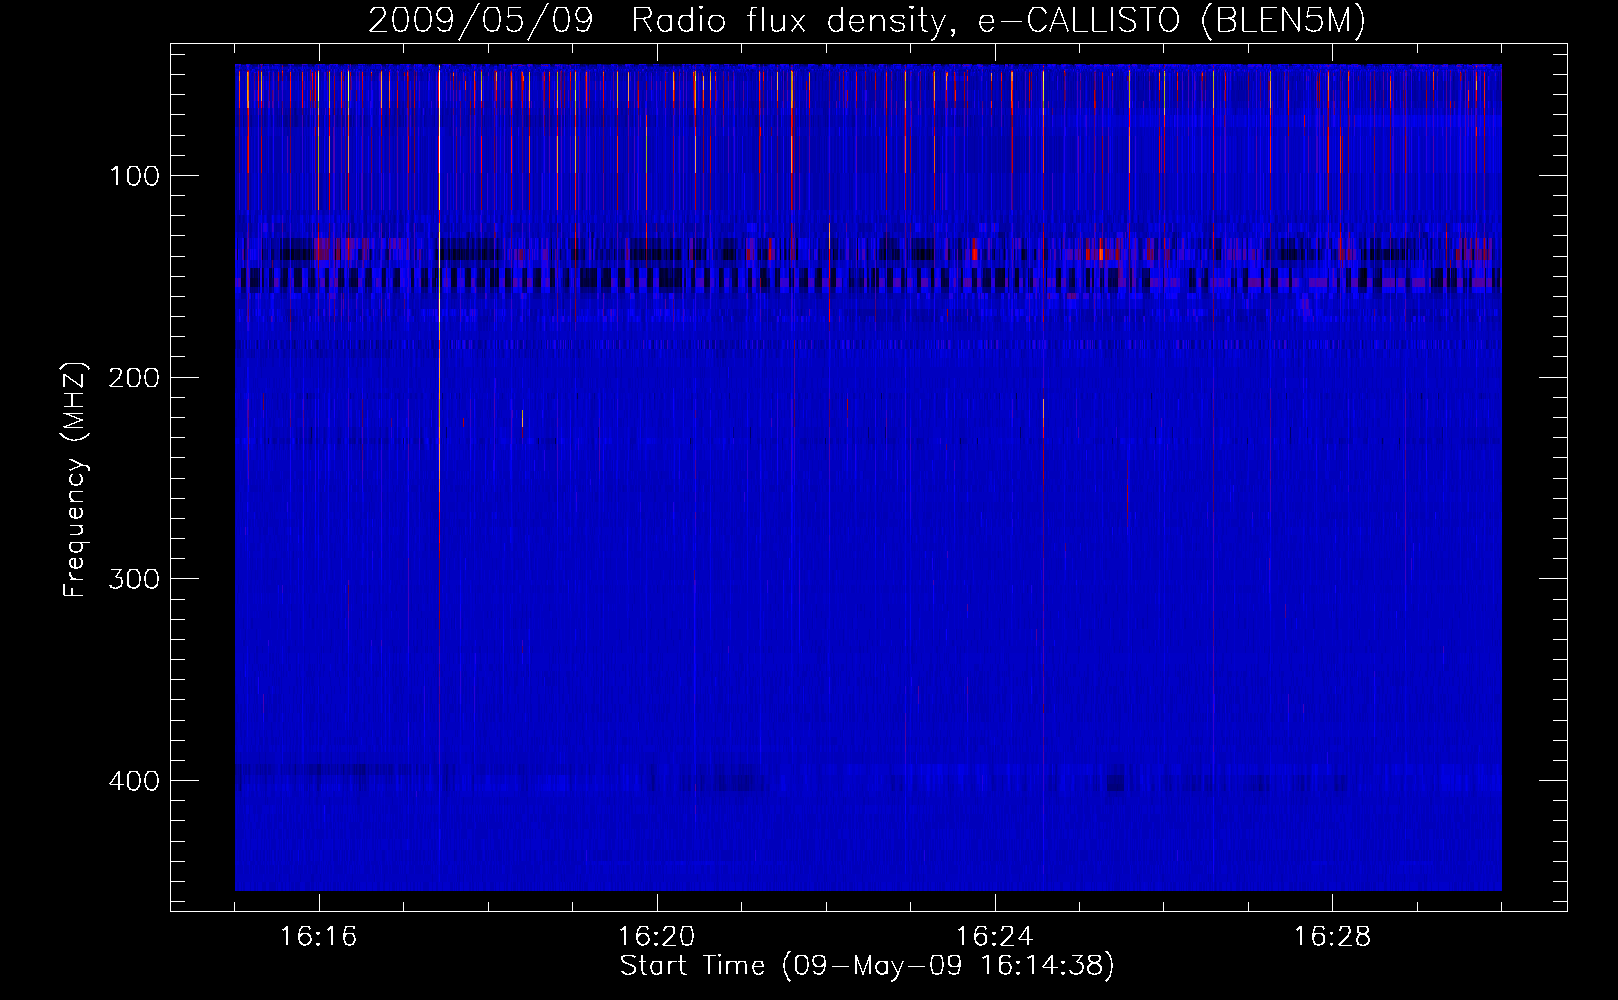Select the 200 frequency tick label
This screenshot has height=1000, width=1618.
[x=134, y=378]
